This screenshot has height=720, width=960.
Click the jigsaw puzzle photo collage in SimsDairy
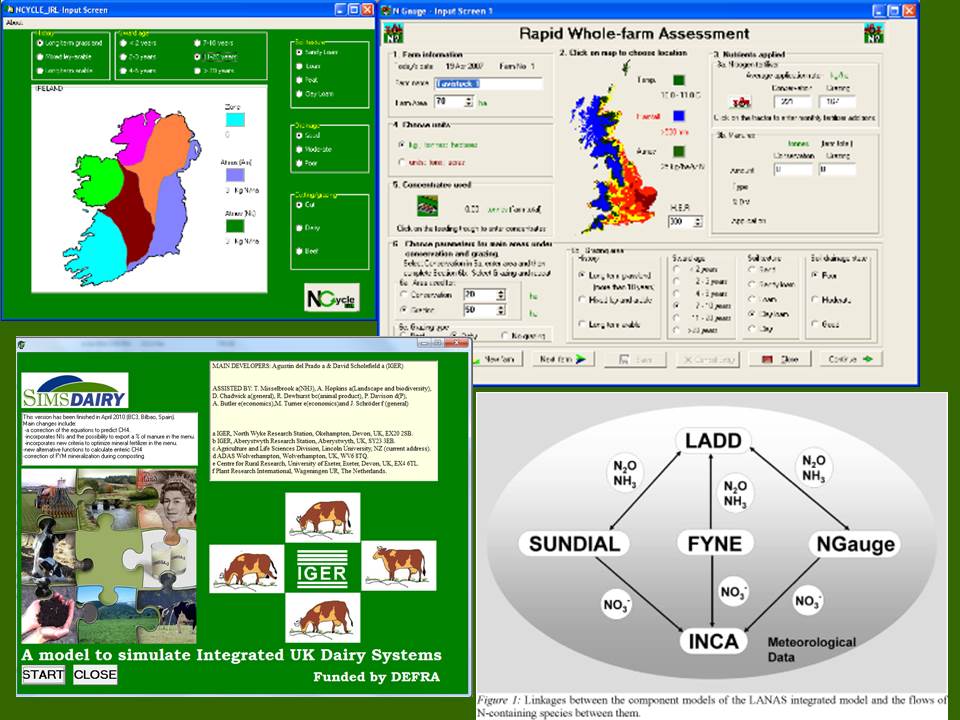coord(109,556)
